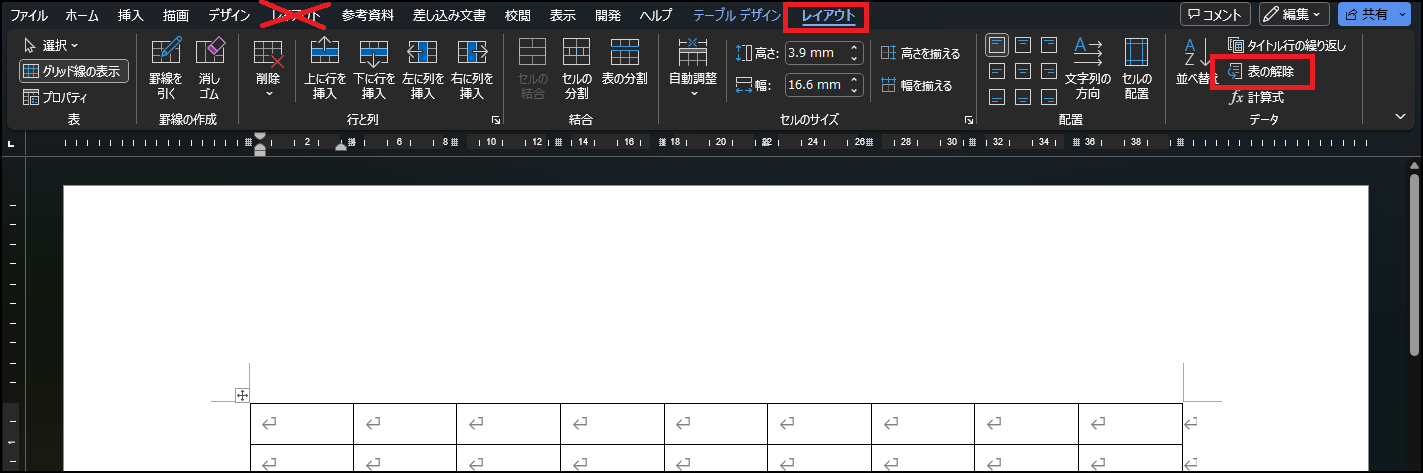This screenshot has height=473, width=1423.
Task: Click the 共有 share button
Action: pyautogui.click(x=1369, y=14)
